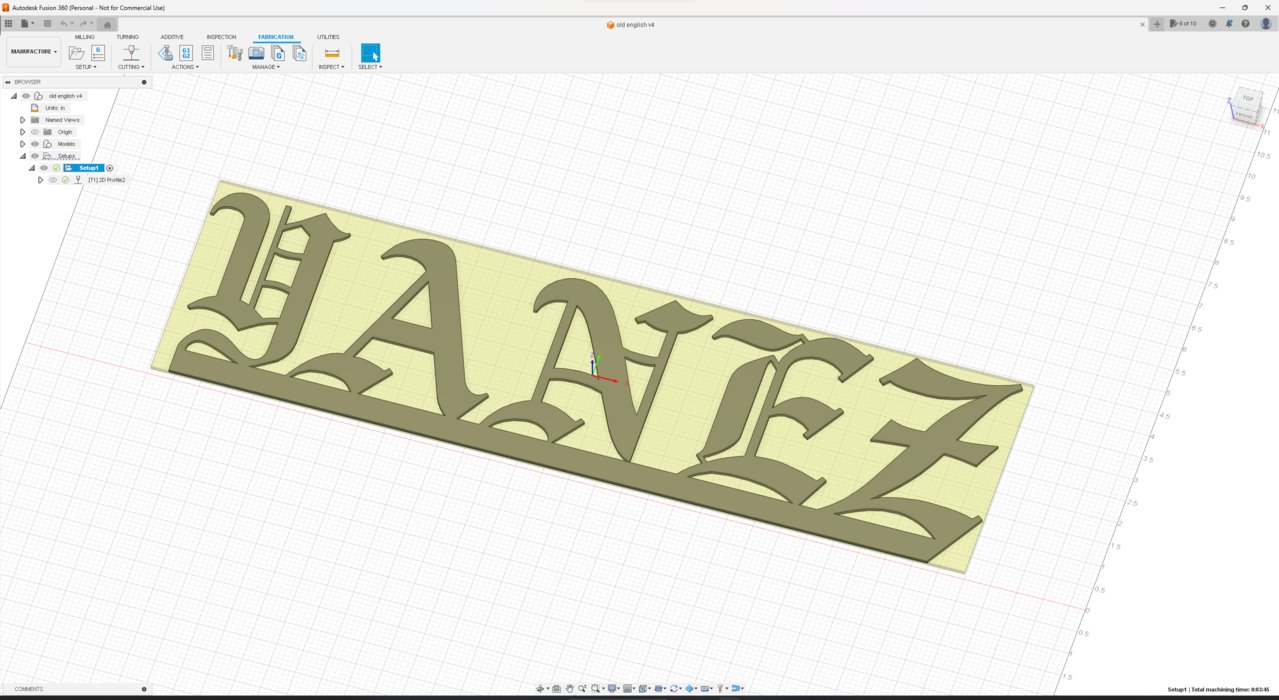Open a new design tab with plus
The height and width of the screenshot is (700, 1279).
point(1157,23)
